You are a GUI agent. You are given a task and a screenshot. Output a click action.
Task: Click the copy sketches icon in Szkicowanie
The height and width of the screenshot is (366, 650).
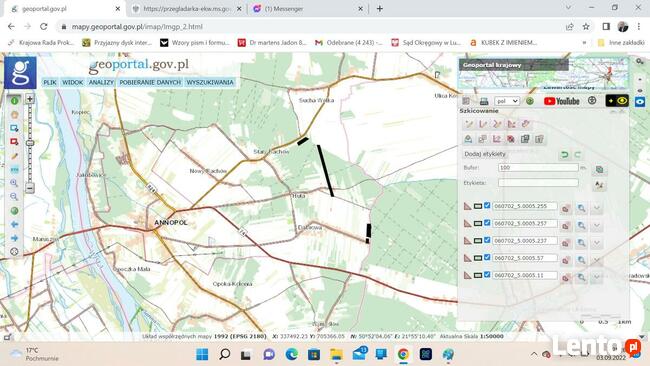pos(525,139)
